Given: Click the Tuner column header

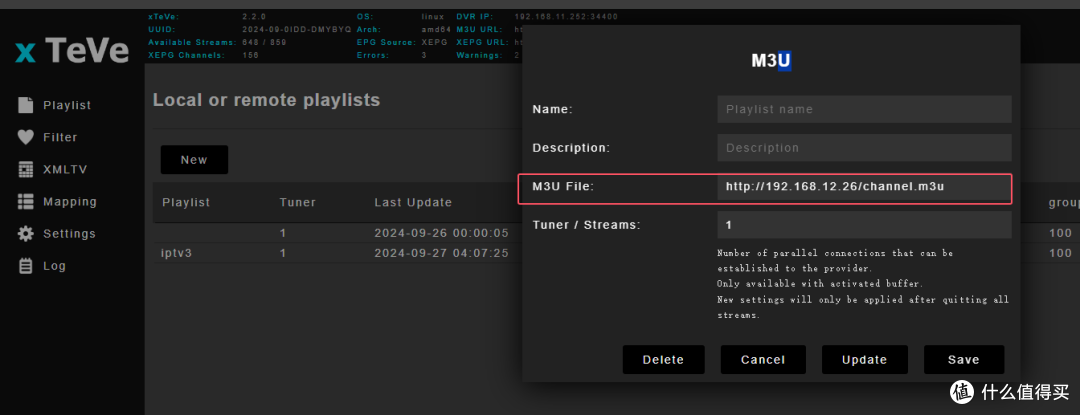Looking at the screenshot, I should 298,202.
